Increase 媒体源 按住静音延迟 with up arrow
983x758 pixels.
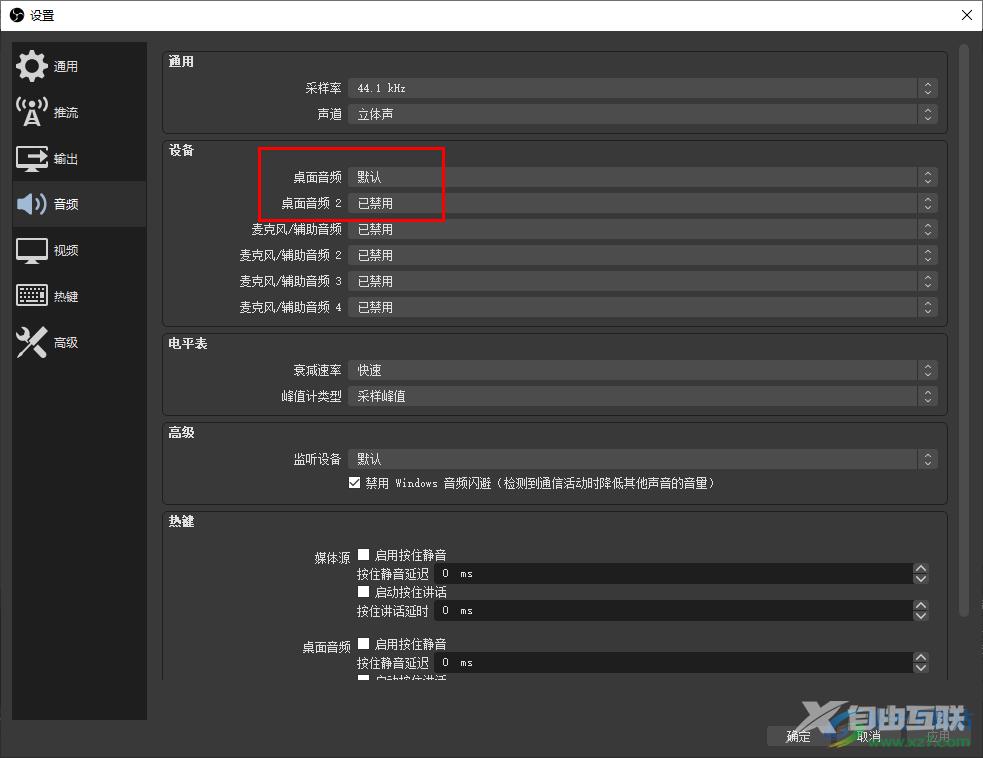click(x=920, y=569)
